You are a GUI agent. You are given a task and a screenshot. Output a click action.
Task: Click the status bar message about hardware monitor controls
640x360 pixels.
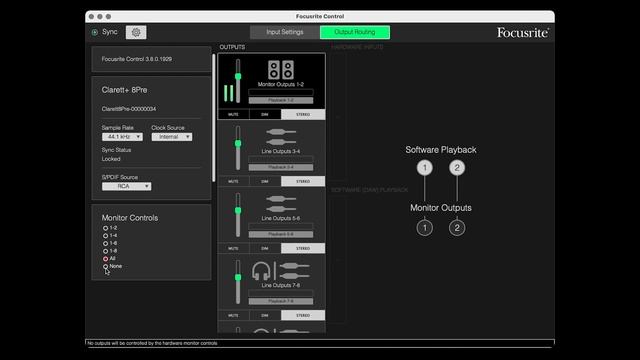(x=153, y=343)
